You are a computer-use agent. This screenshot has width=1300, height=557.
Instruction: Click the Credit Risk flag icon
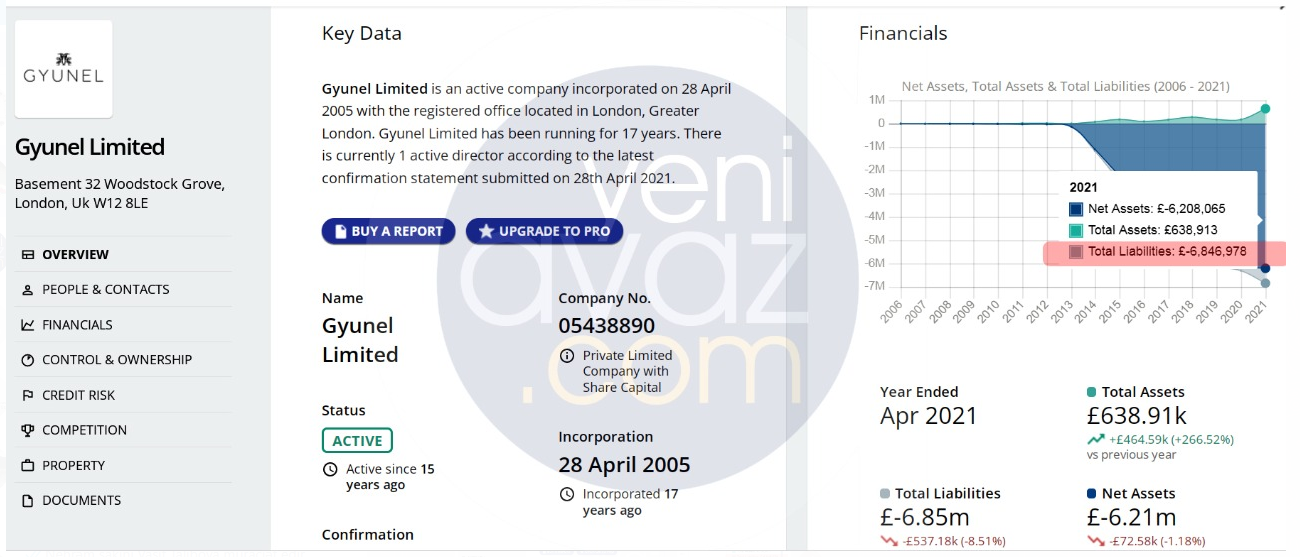click(27, 395)
